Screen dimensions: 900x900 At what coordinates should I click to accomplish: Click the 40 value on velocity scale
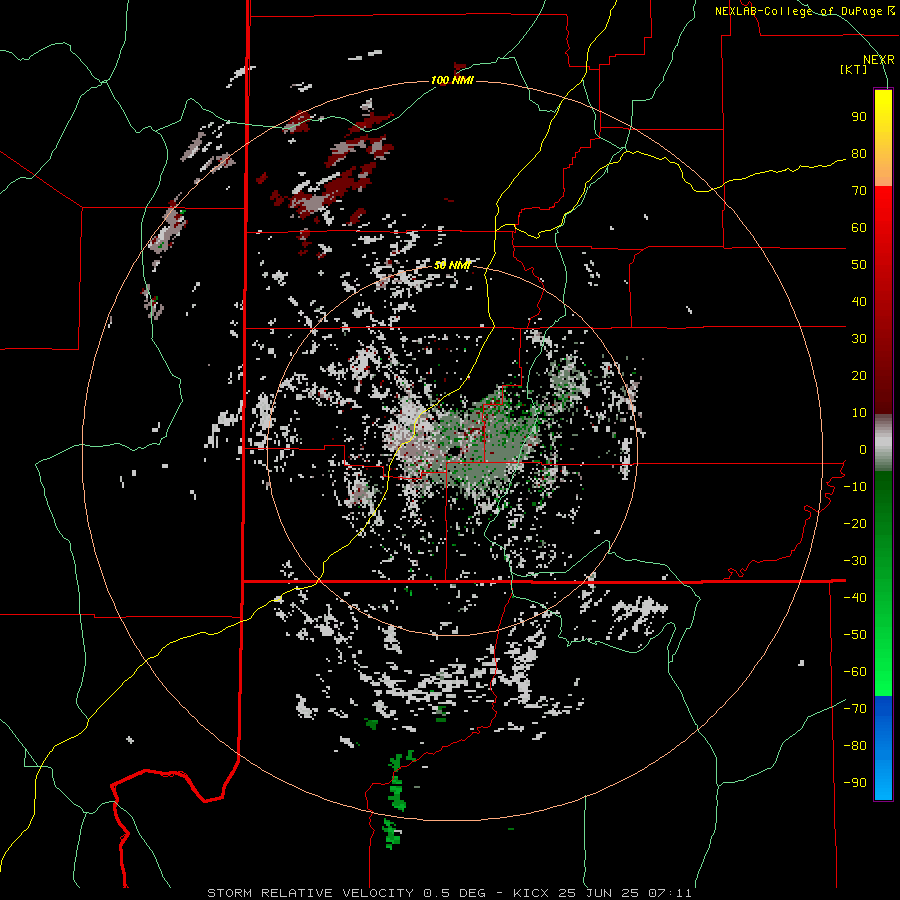(x=859, y=301)
